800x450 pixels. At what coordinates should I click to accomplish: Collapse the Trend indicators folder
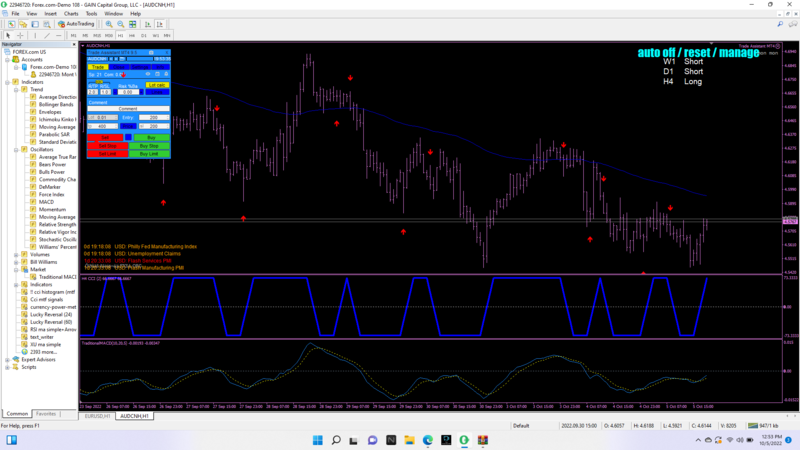click(x=16, y=89)
